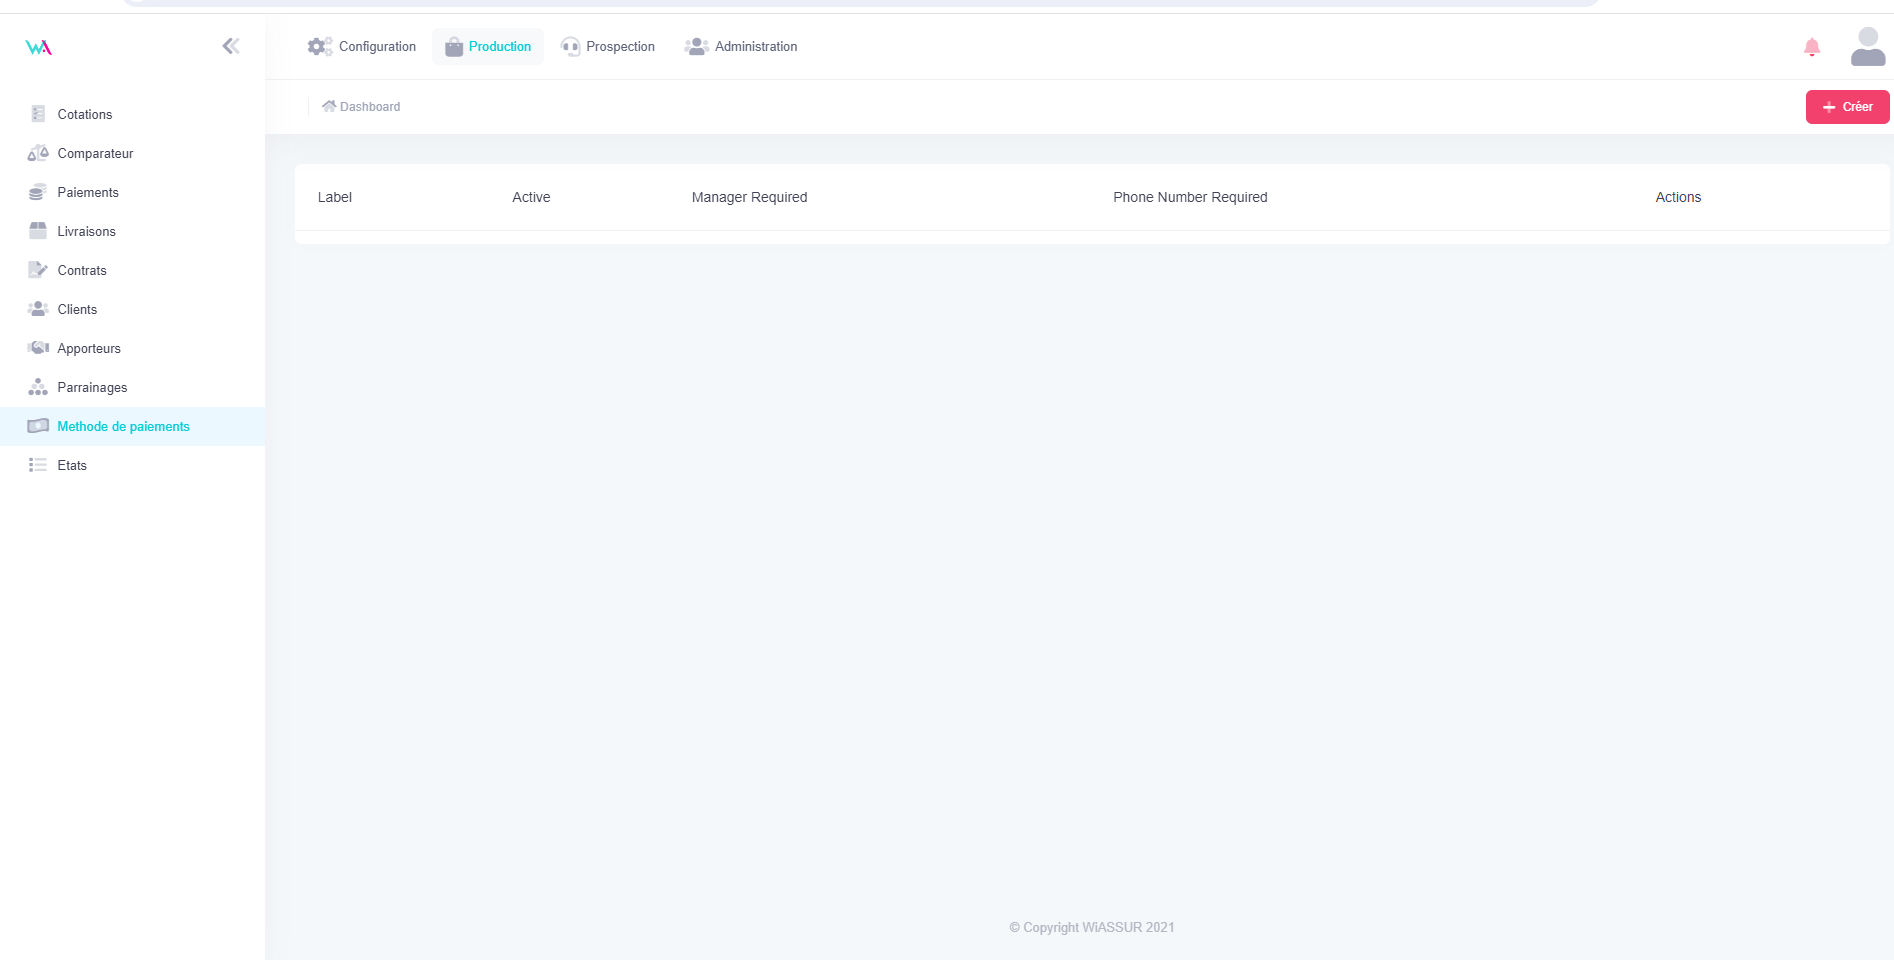Open the Prospection tab
Screen dimensions: 1894x960
608,47
